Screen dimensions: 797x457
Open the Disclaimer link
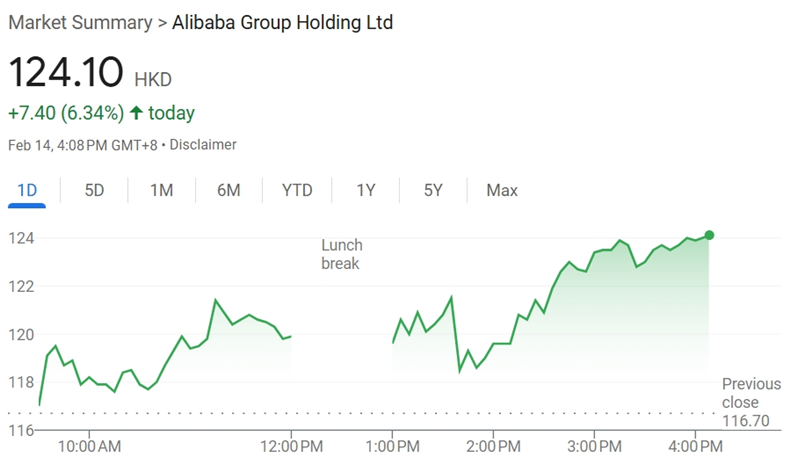(x=203, y=145)
